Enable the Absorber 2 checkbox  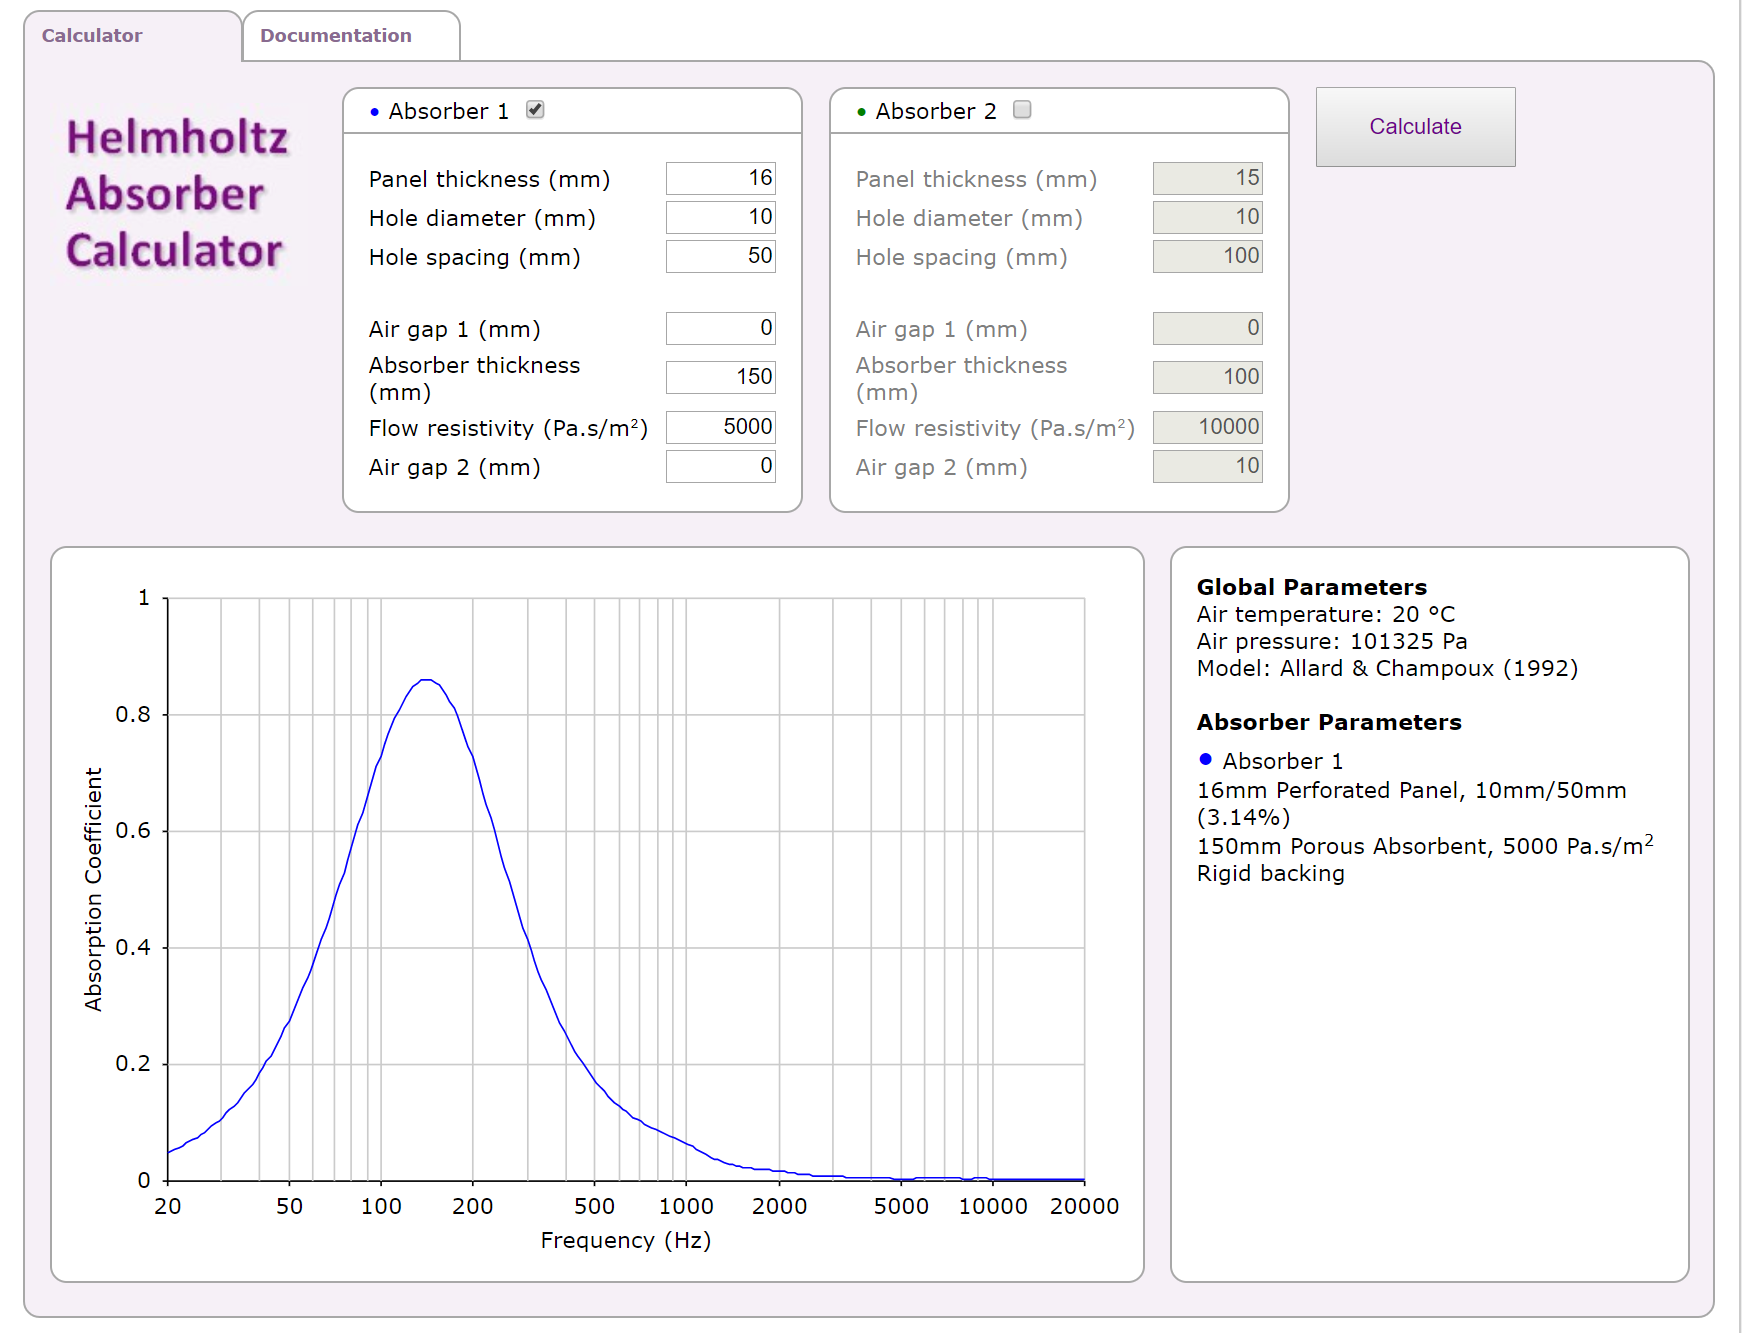(x=1022, y=110)
